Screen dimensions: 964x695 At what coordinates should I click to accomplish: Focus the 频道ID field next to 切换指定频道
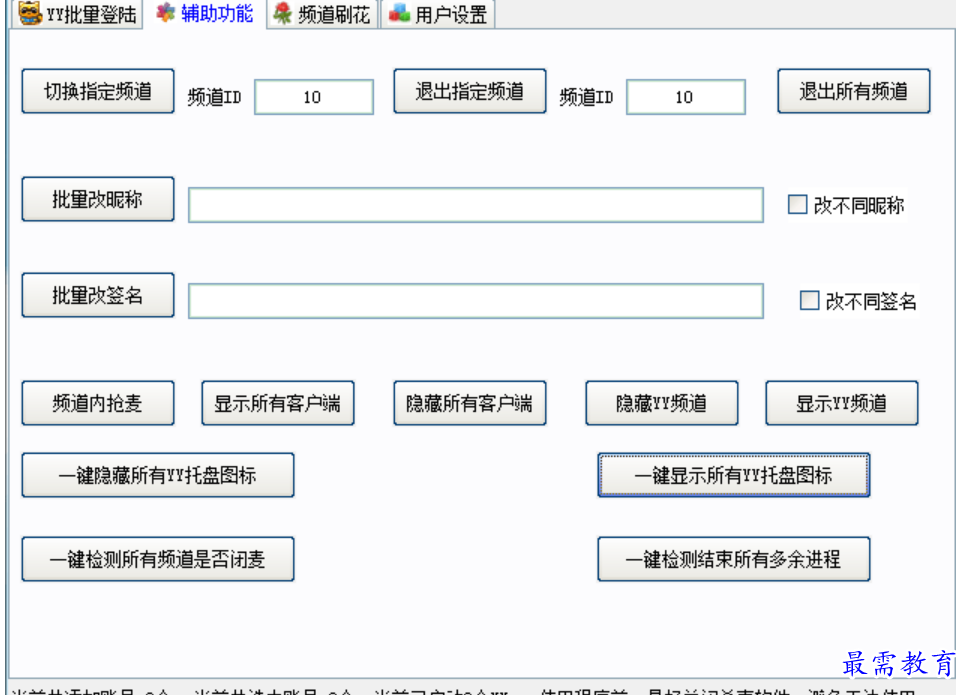pos(314,97)
